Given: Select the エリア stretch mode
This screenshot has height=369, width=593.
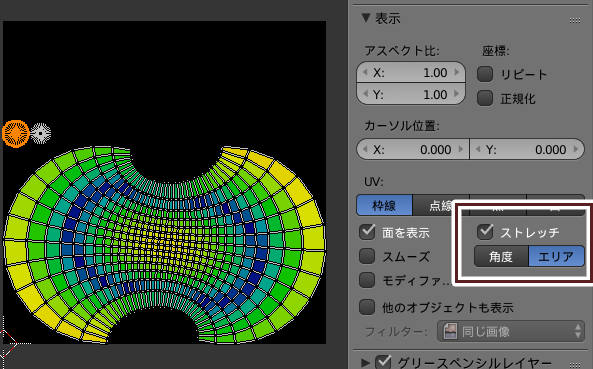Looking at the screenshot, I should (556, 256).
